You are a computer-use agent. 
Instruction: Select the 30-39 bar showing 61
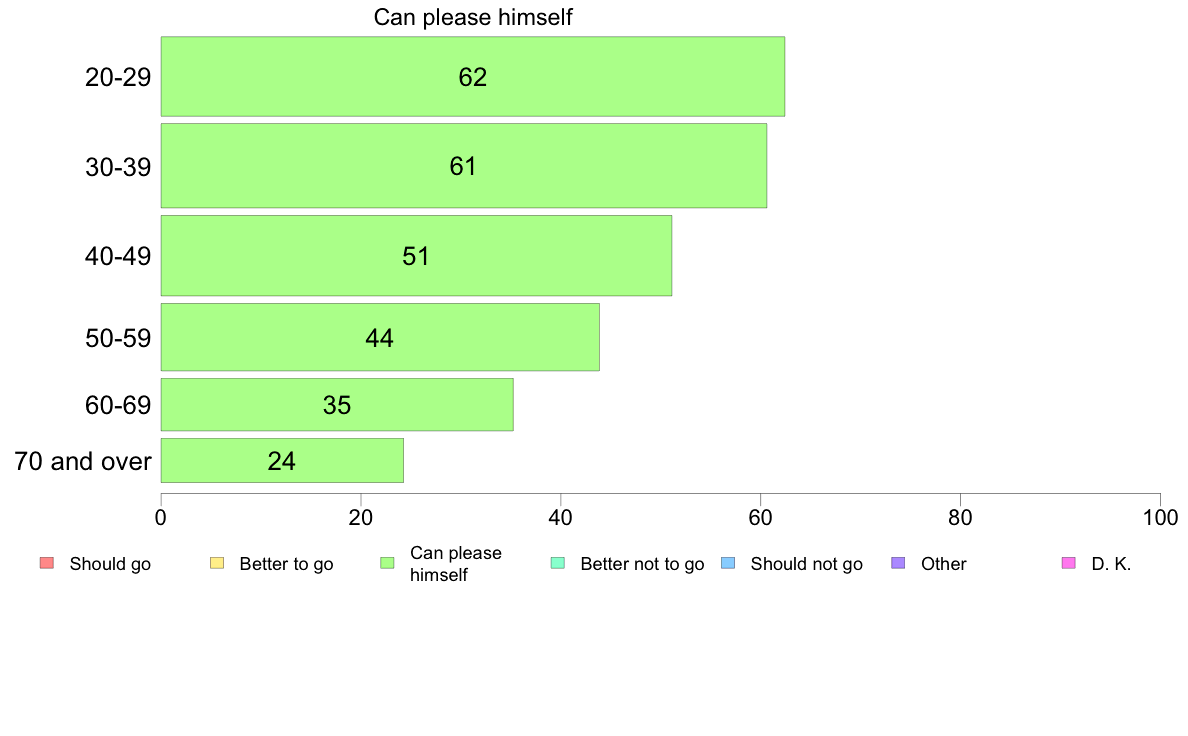tap(463, 166)
